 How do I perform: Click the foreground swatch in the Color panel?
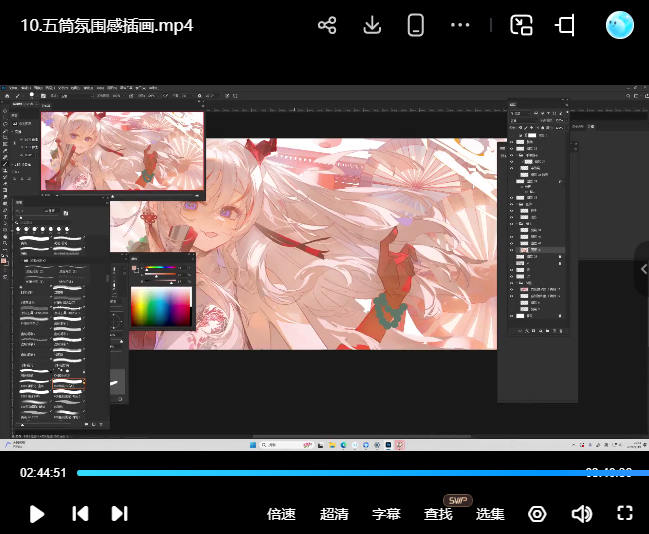(134, 268)
